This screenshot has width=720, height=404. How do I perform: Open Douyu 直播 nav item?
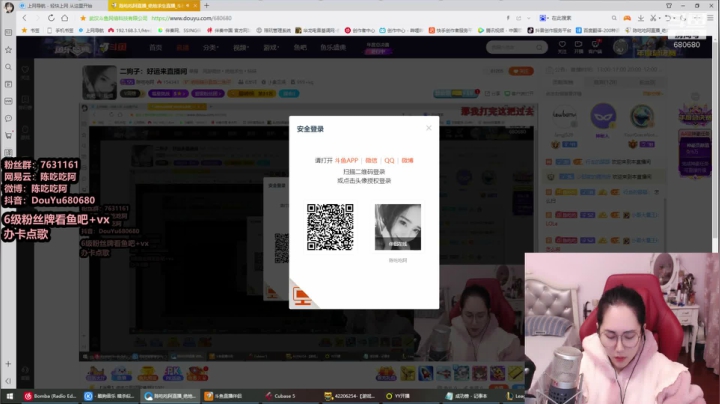tap(183, 47)
